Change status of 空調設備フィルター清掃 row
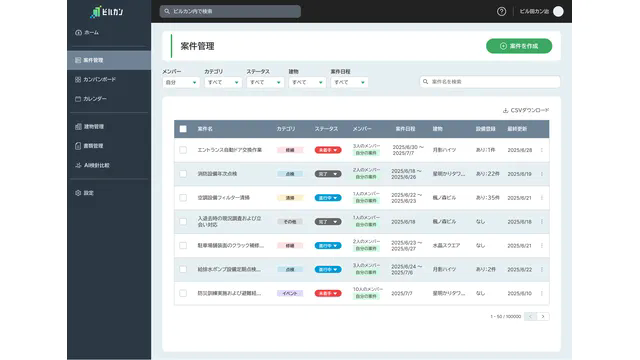The image size is (640, 360). coord(328,198)
